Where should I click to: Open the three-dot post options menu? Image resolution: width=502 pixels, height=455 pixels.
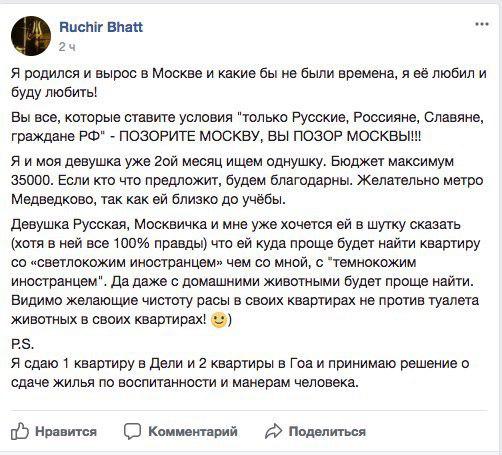click(482, 24)
